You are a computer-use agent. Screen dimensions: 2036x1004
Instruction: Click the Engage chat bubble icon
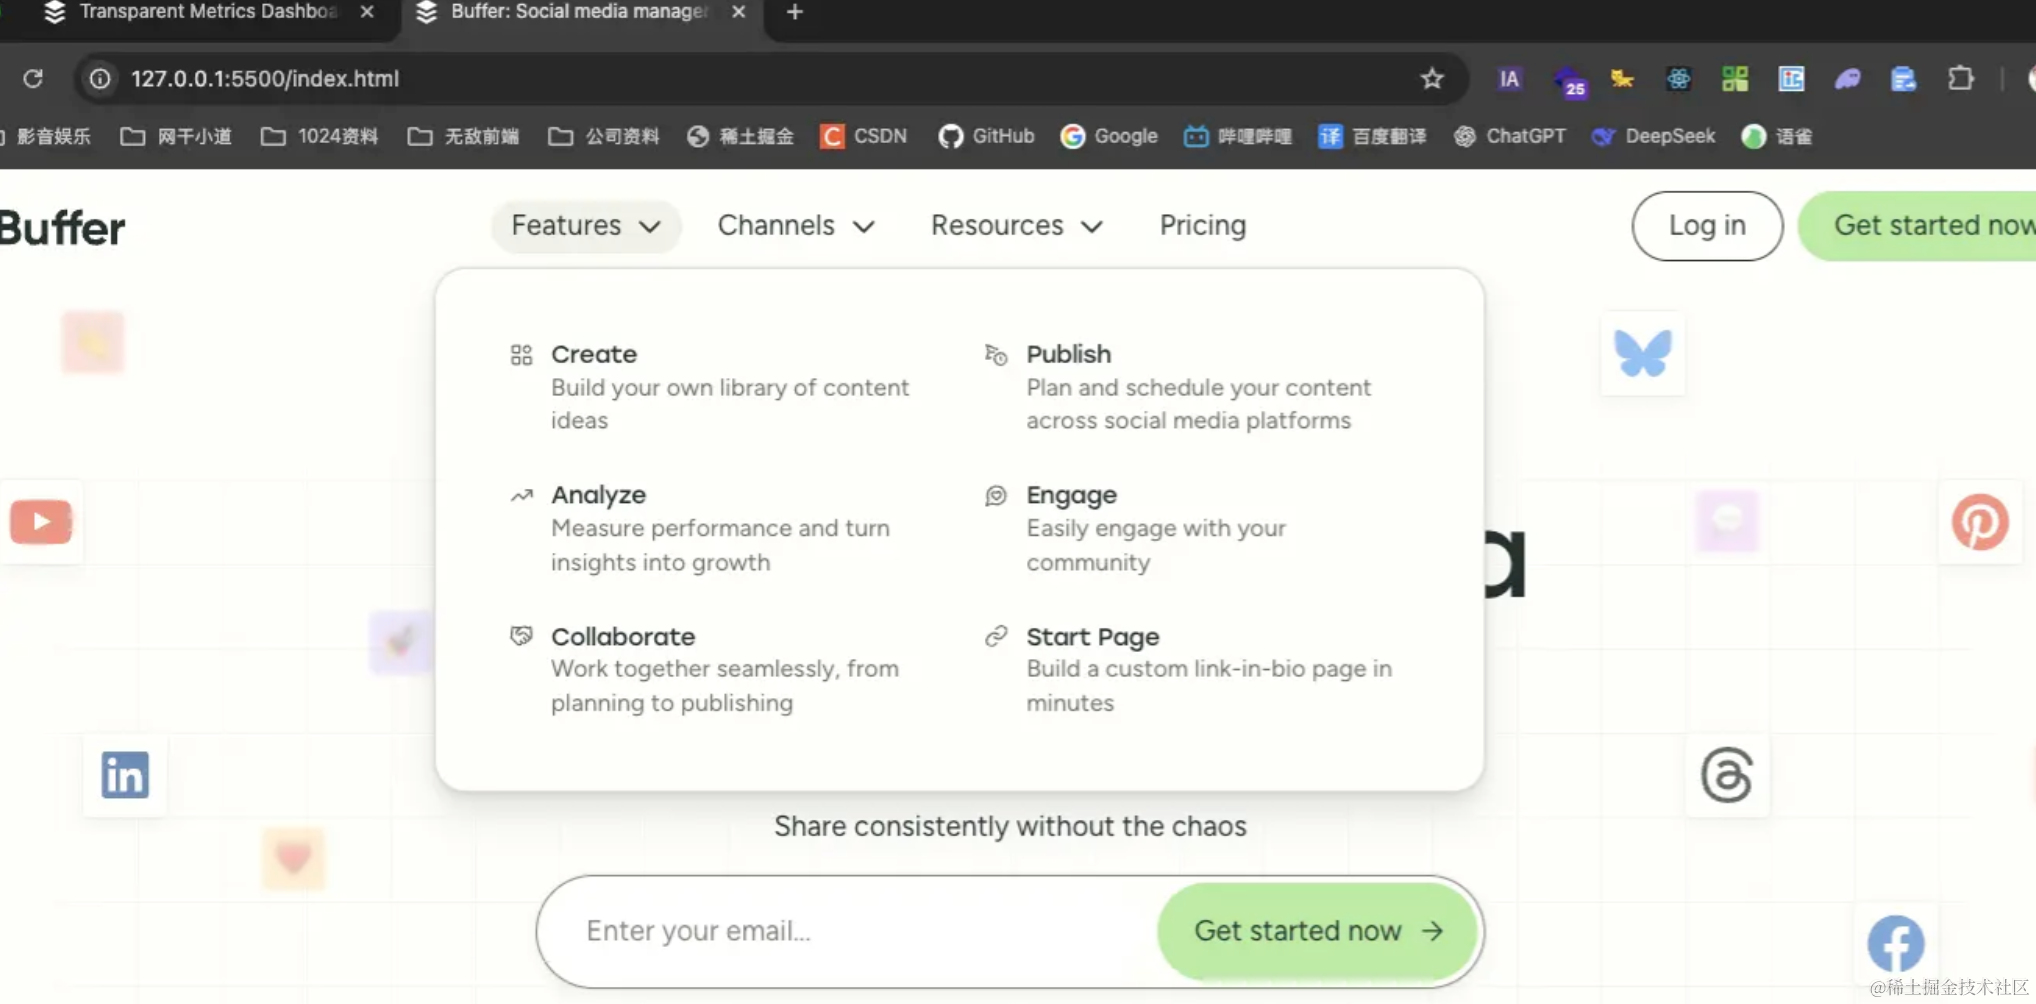(996, 496)
